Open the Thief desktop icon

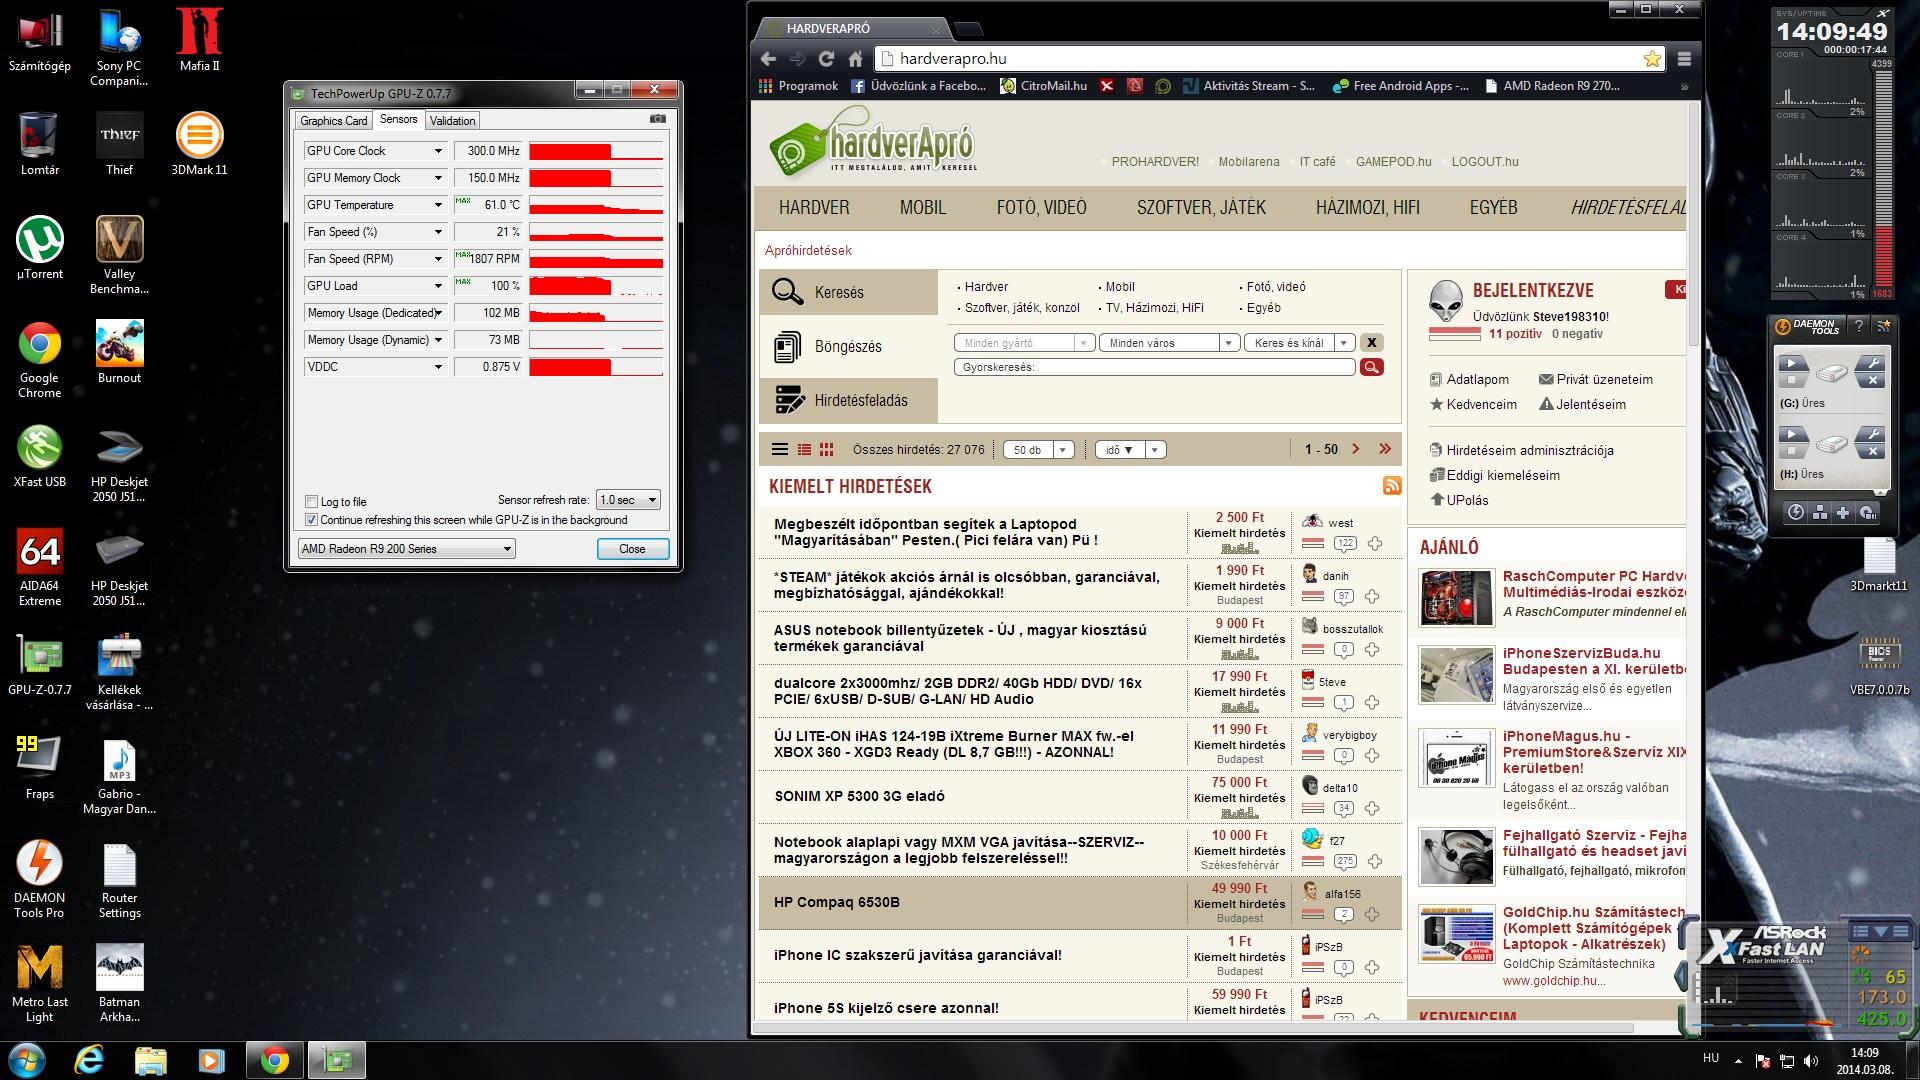coord(119,143)
